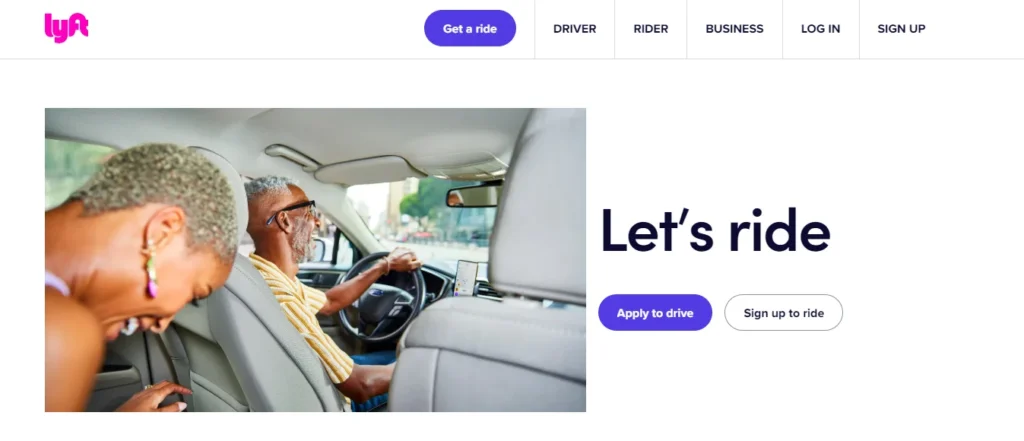Image resolution: width=1024 pixels, height=441 pixels.
Task: Click the driver's black eyeglasses
Action: tap(291, 212)
